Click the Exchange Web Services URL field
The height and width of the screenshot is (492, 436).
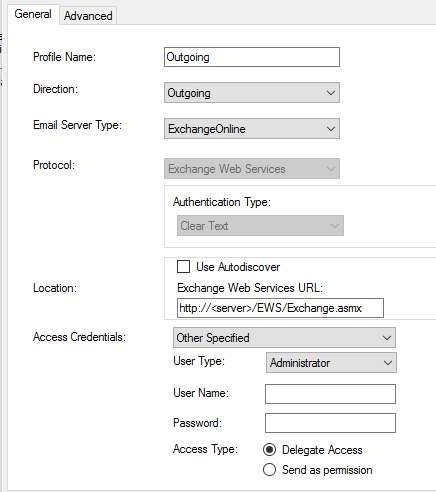(x=280, y=308)
